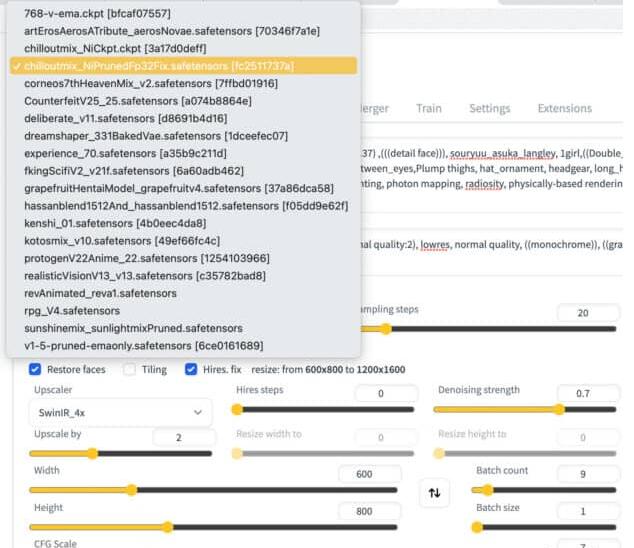
Task: Uncheck Restore faces checkbox
Action: coord(35,369)
